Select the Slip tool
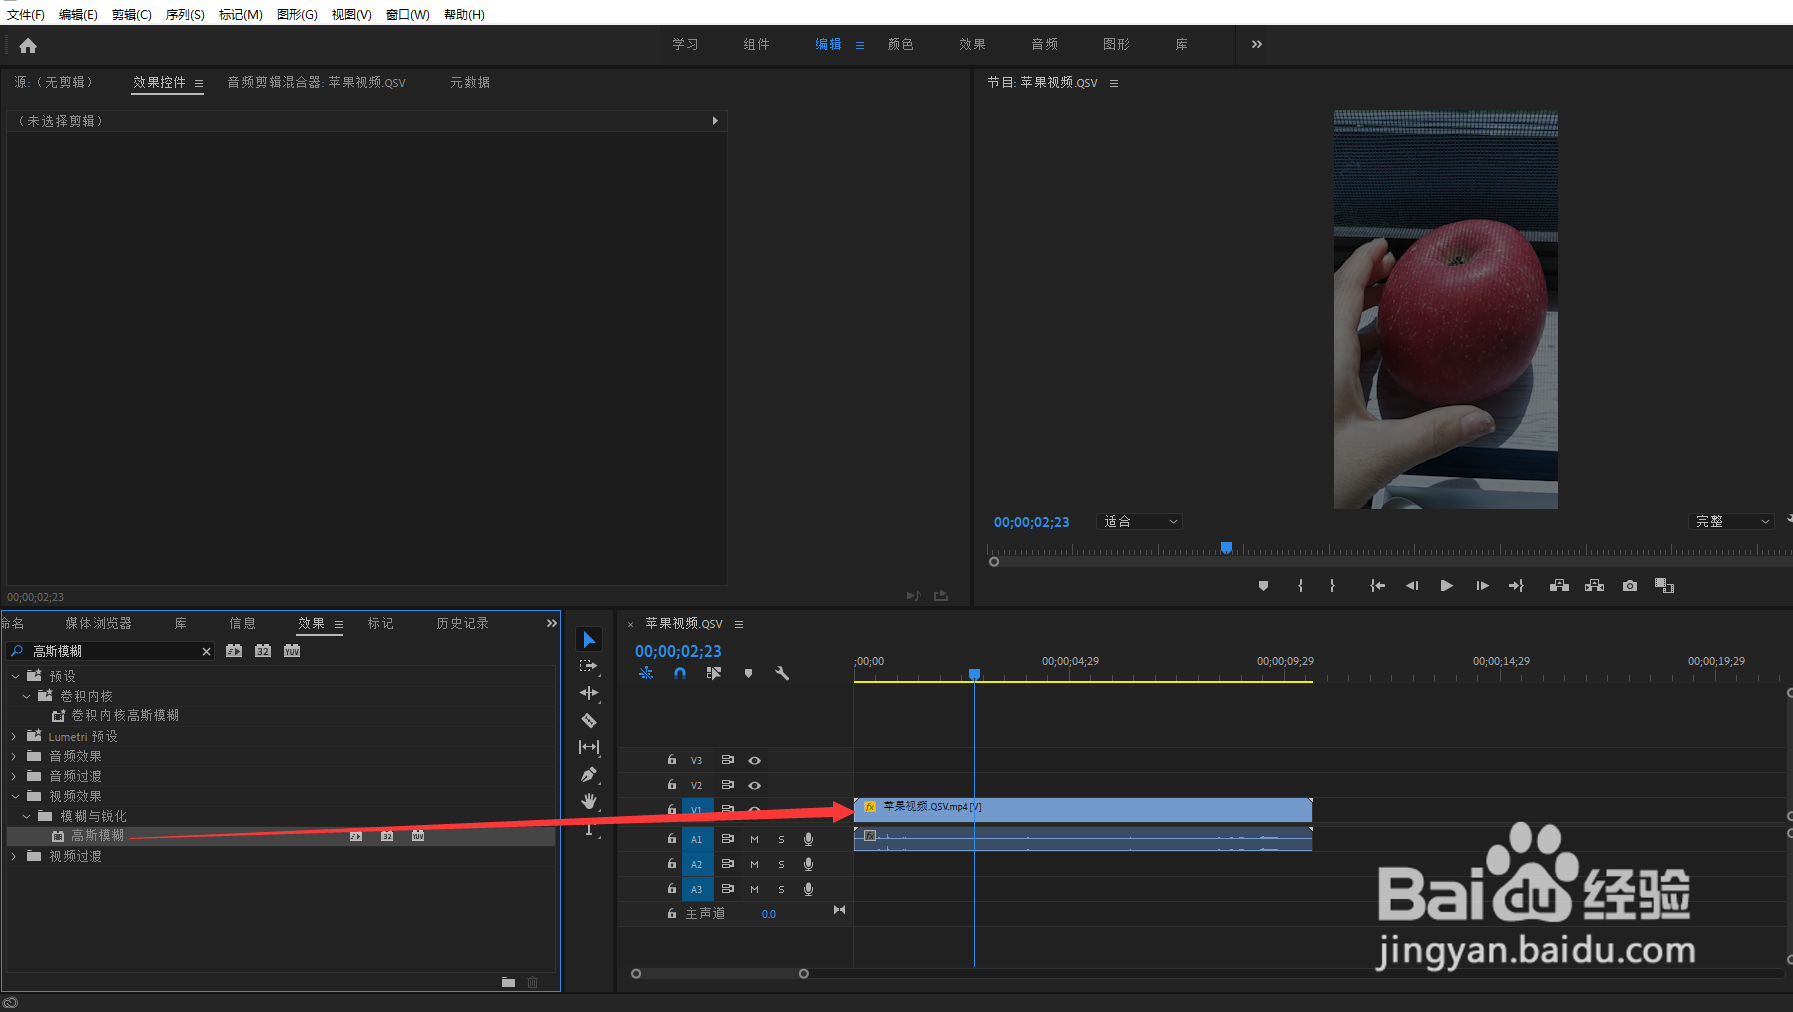This screenshot has width=1793, height=1012. click(x=589, y=747)
